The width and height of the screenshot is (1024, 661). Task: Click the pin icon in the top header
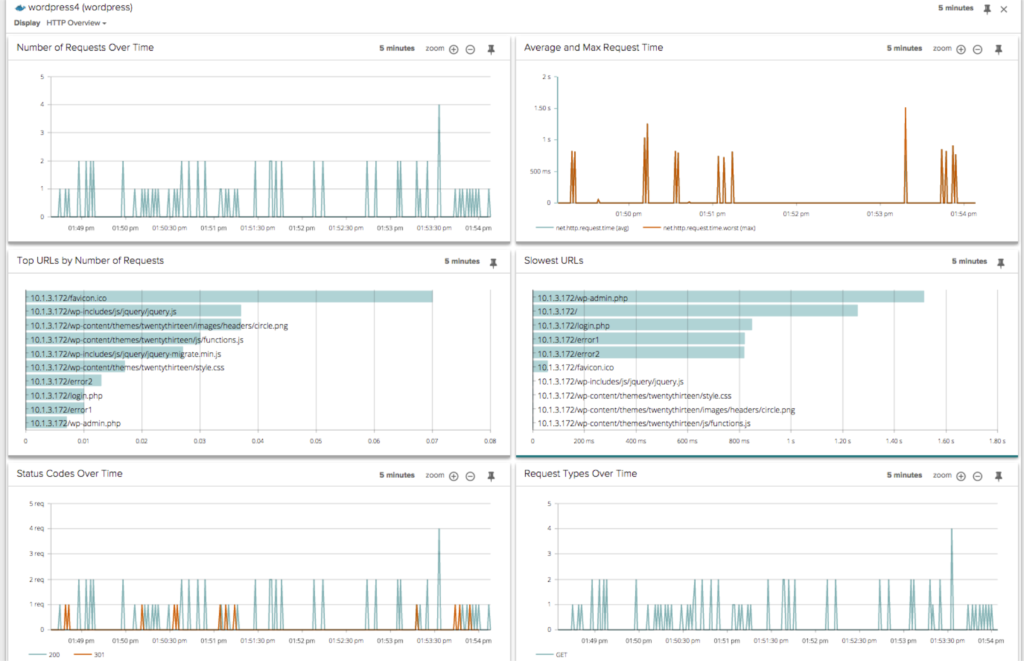[x=987, y=9]
